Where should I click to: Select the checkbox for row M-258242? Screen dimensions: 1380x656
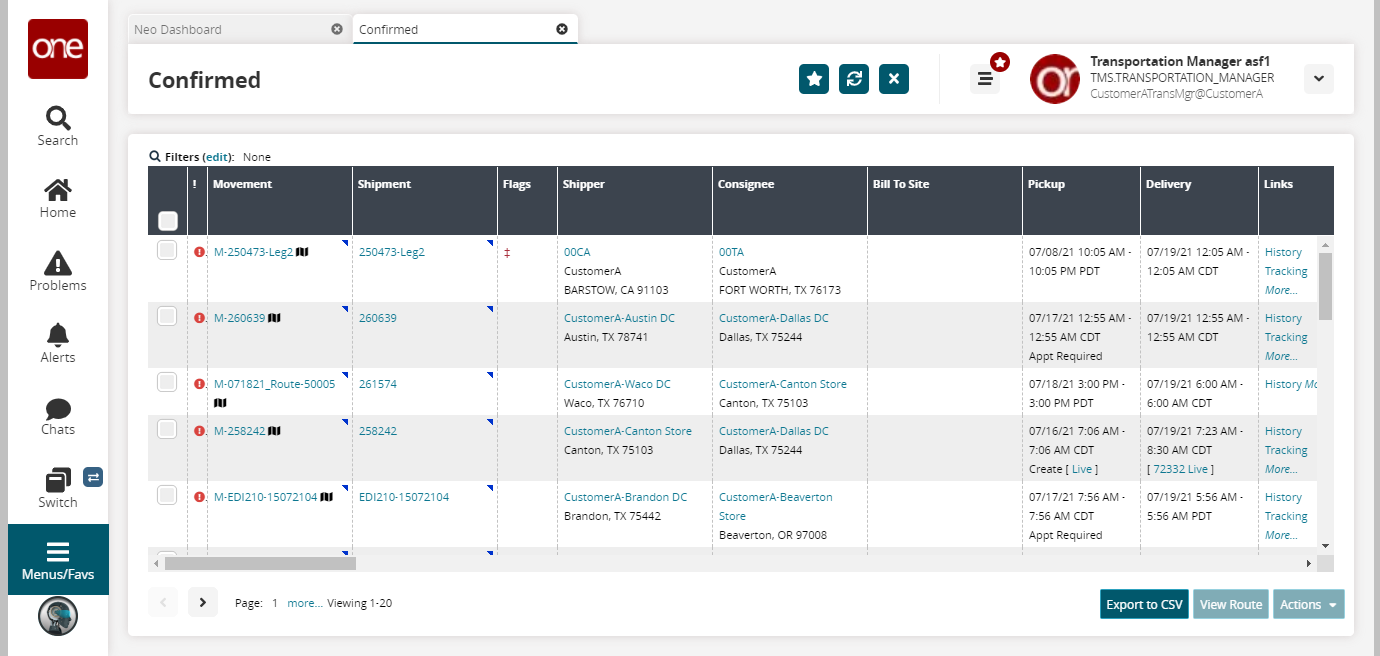coord(167,430)
